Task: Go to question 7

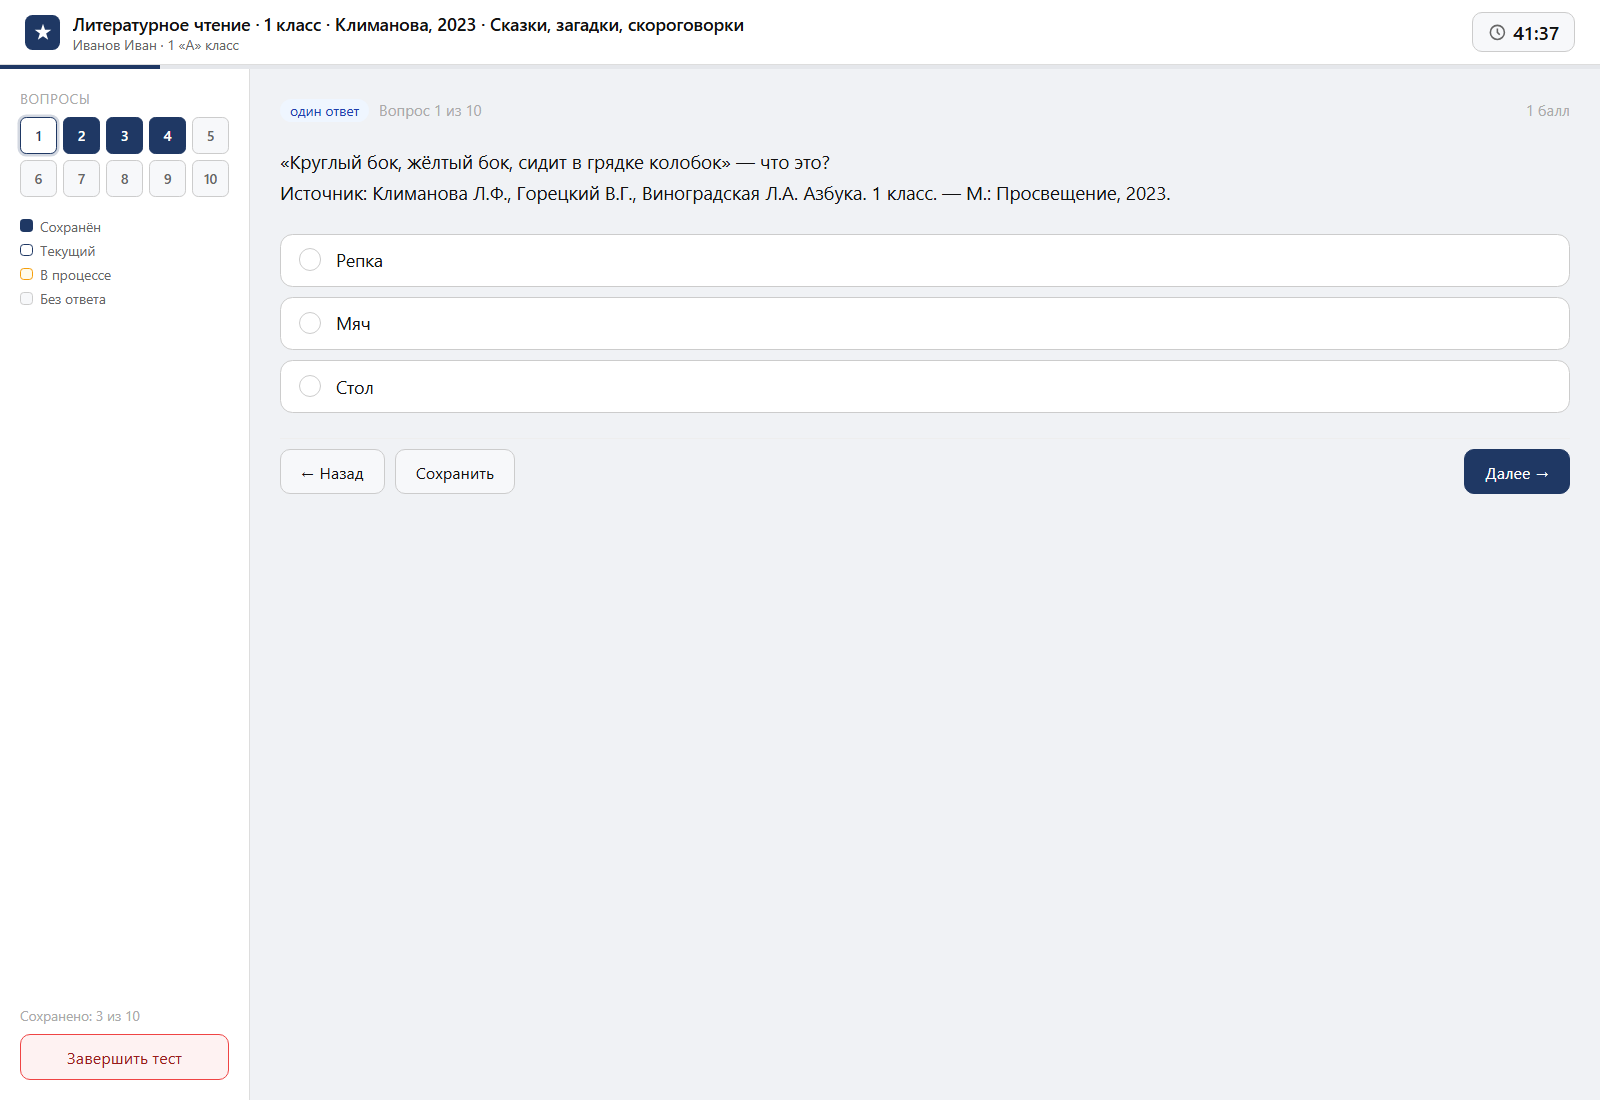Action: (81, 179)
